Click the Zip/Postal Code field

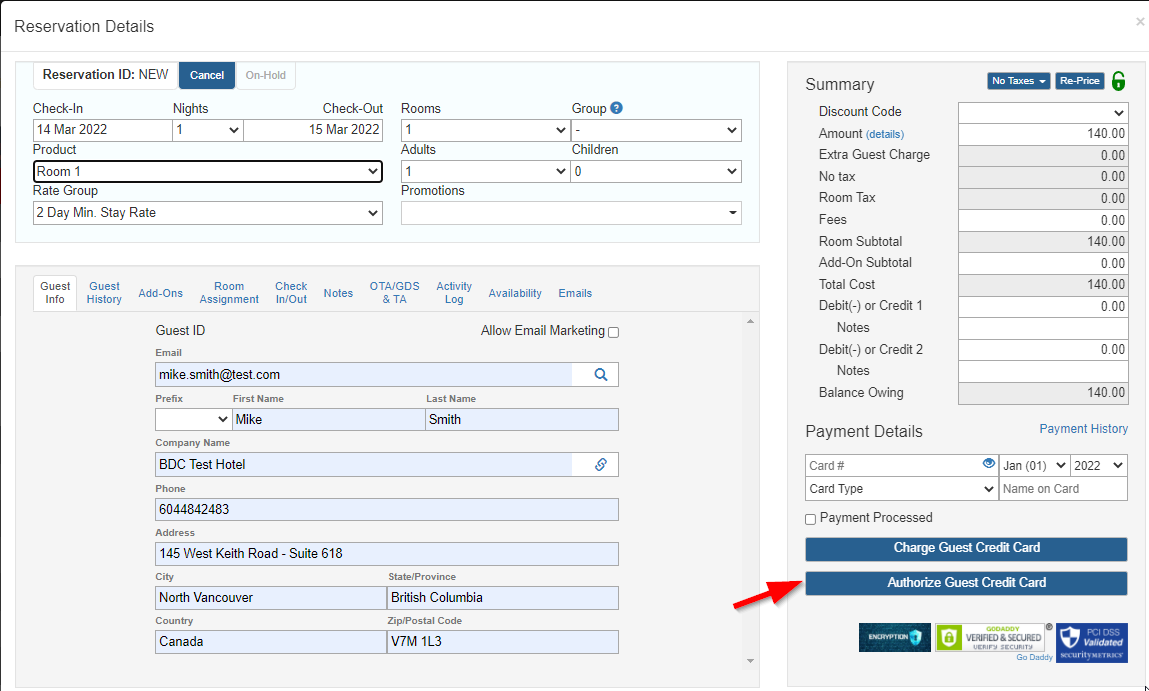503,641
